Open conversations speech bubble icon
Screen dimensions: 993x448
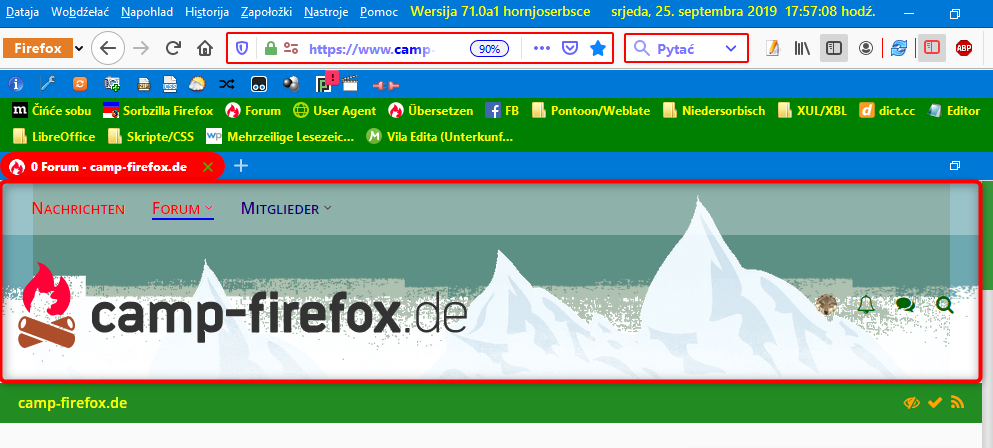905,305
